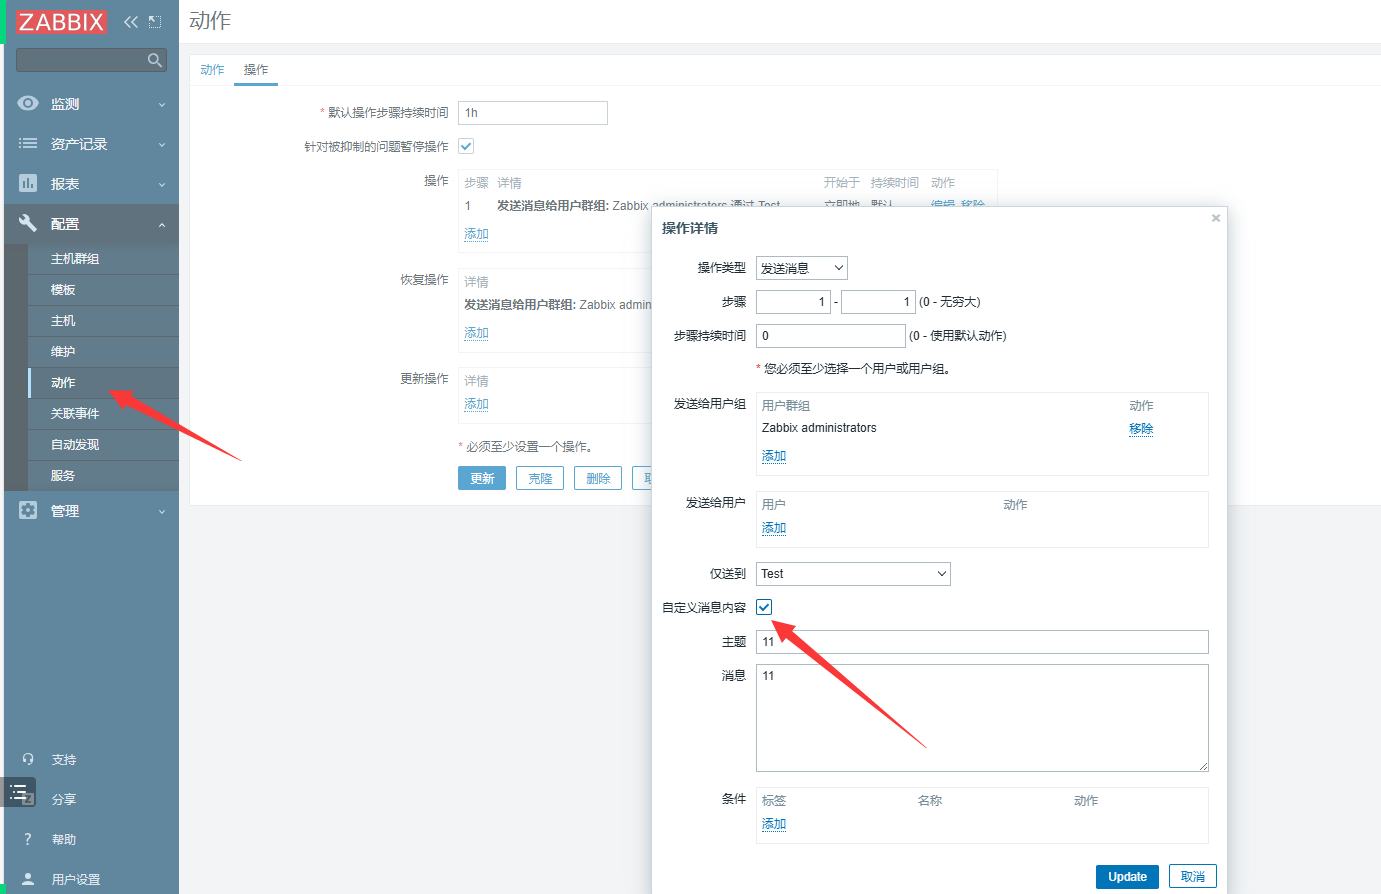Click the search magnifier icon
This screenshot has height=894, width=1381.
coord(154,60)
